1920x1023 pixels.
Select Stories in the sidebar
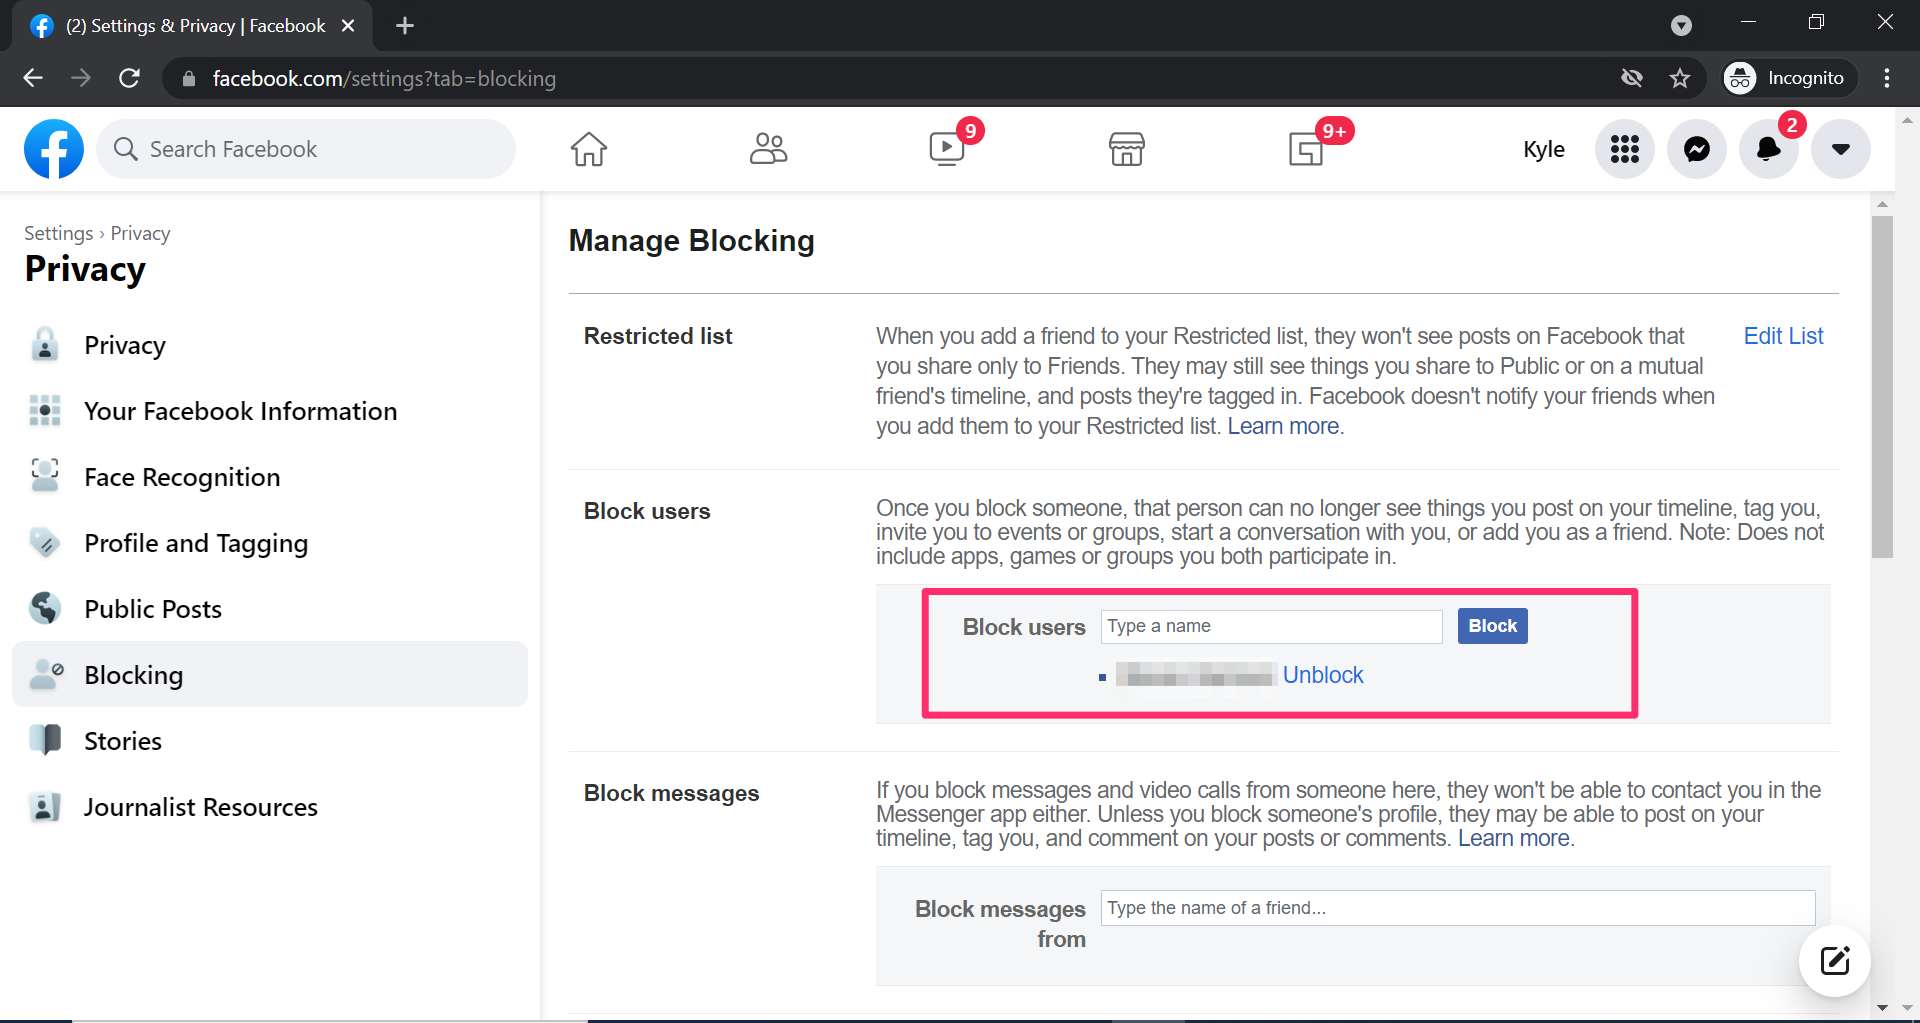270,741
